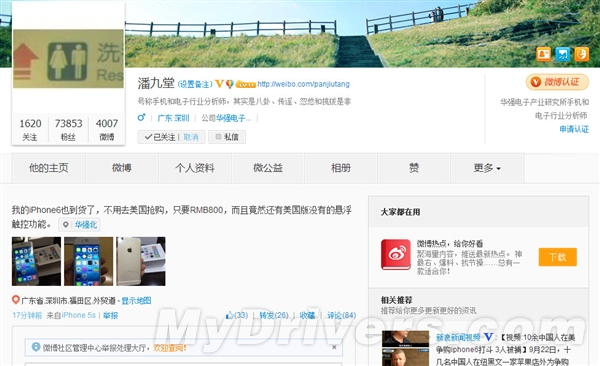Click the 大家都在用 section header
Image resolution: width=600 pixels, height=366 pixels.
(400, 212)
